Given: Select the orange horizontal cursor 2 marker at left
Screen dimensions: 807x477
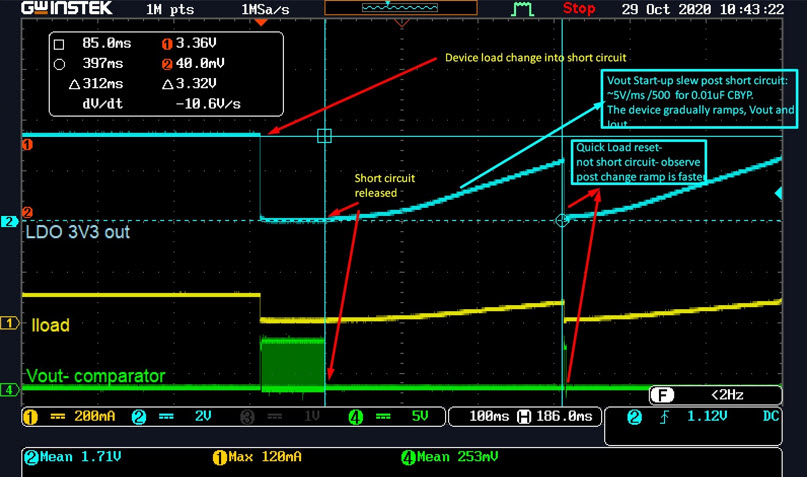Looking at the screenshot, I should tap(28, 212).
